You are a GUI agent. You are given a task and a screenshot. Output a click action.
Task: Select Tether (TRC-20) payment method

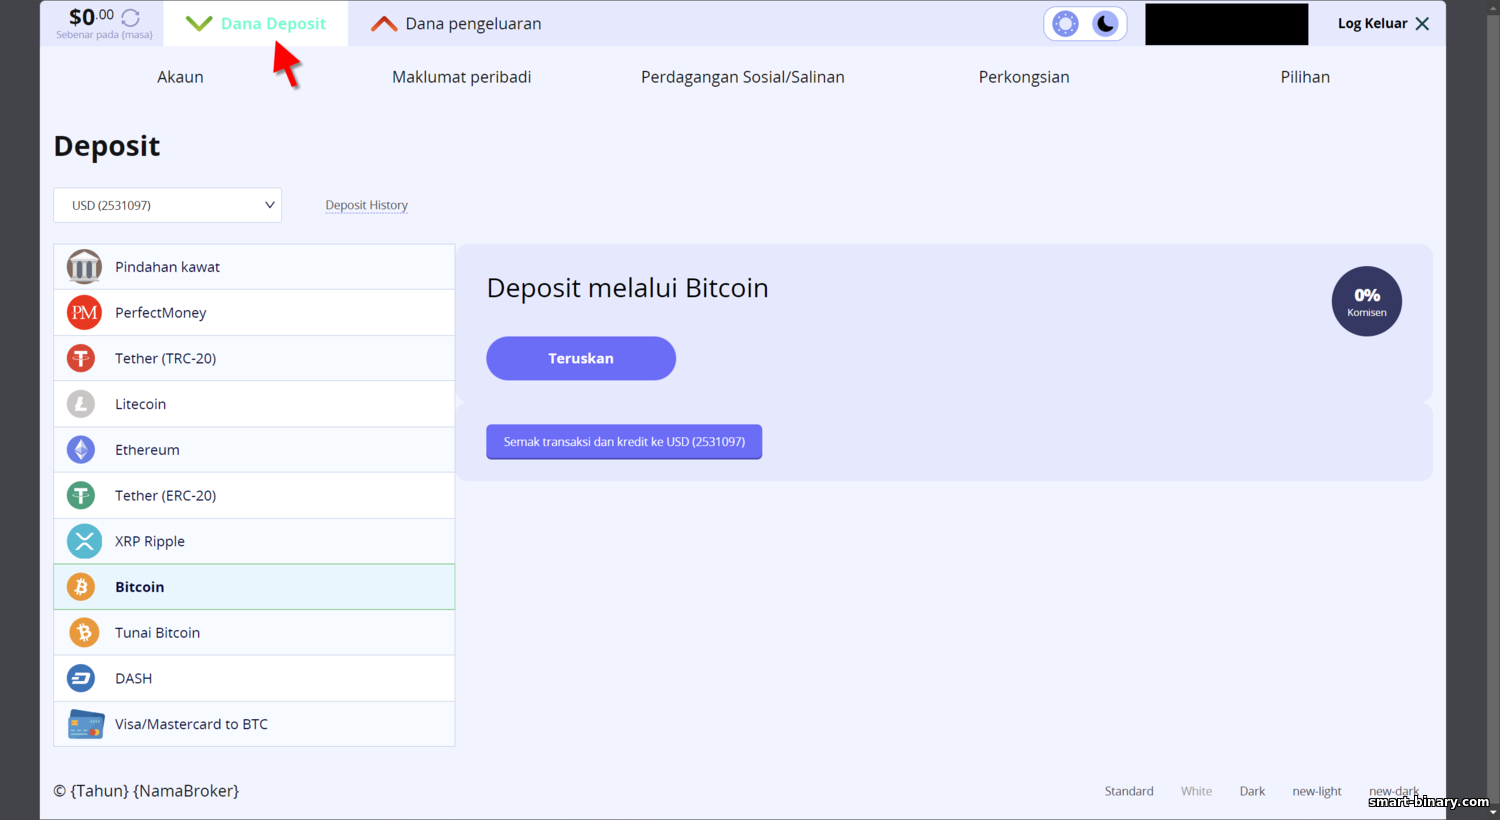click(254, 358)
